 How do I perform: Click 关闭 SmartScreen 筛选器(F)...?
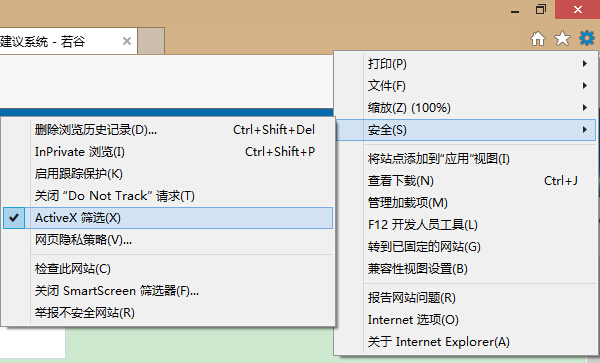[168, 291]
